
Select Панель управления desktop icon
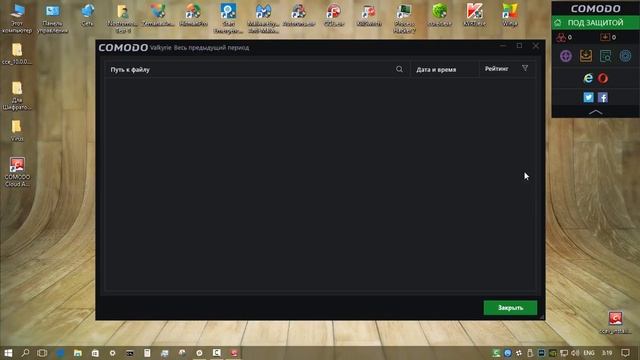coord(52,18)
